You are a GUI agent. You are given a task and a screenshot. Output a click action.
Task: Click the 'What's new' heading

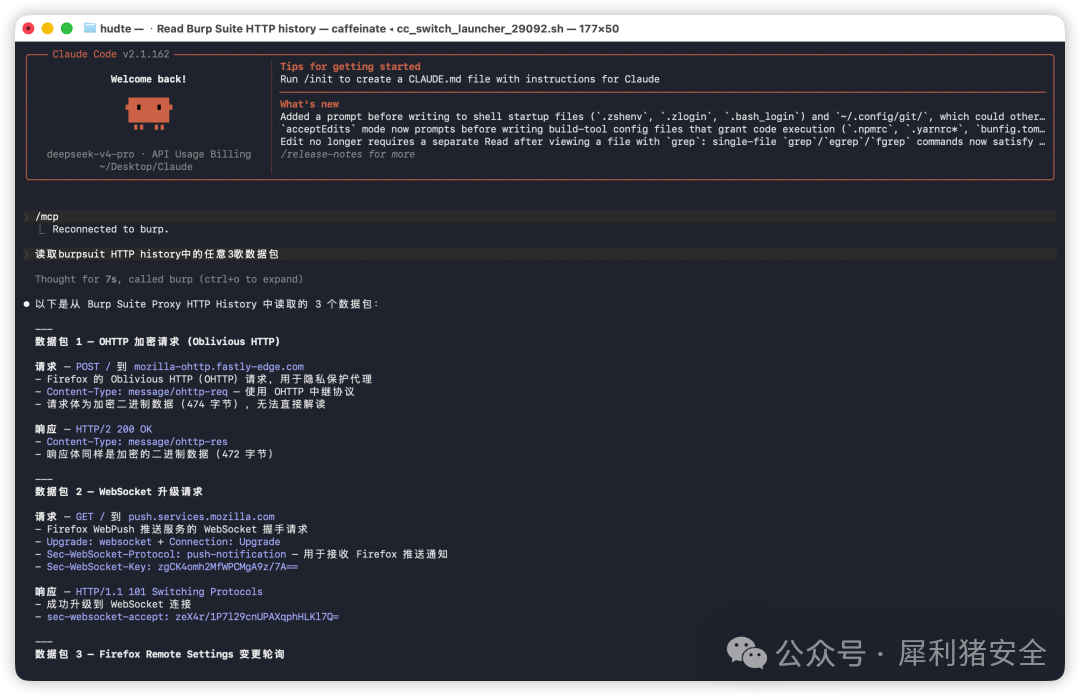tap(309, 104)
